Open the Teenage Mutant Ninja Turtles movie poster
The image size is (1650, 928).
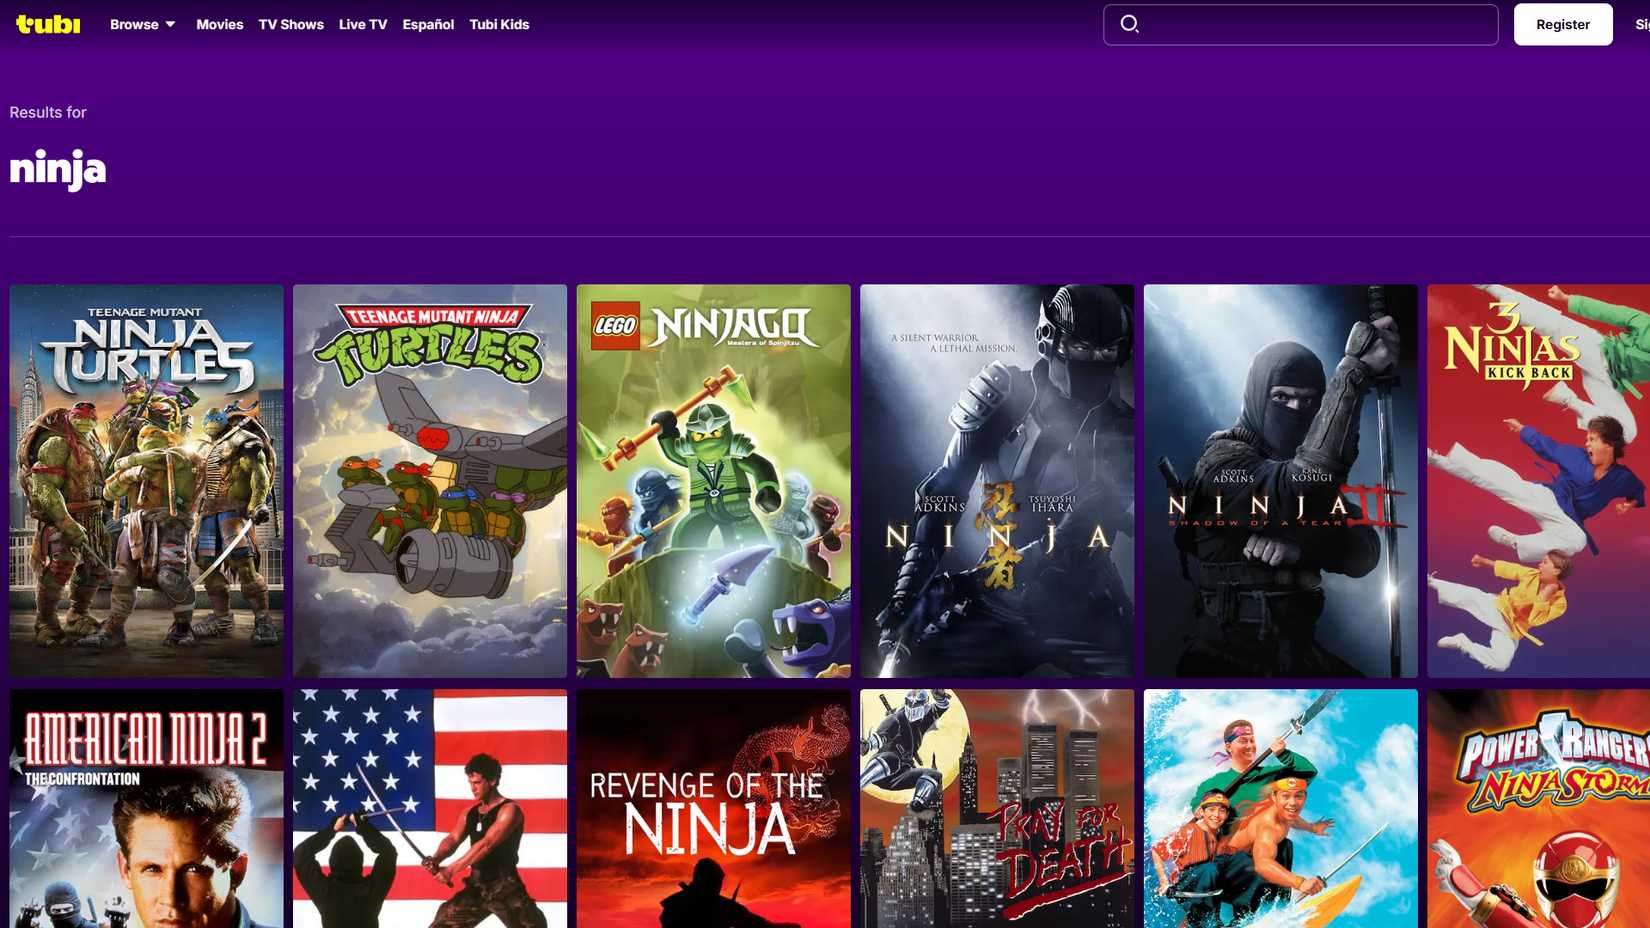[x=146, y=480]
